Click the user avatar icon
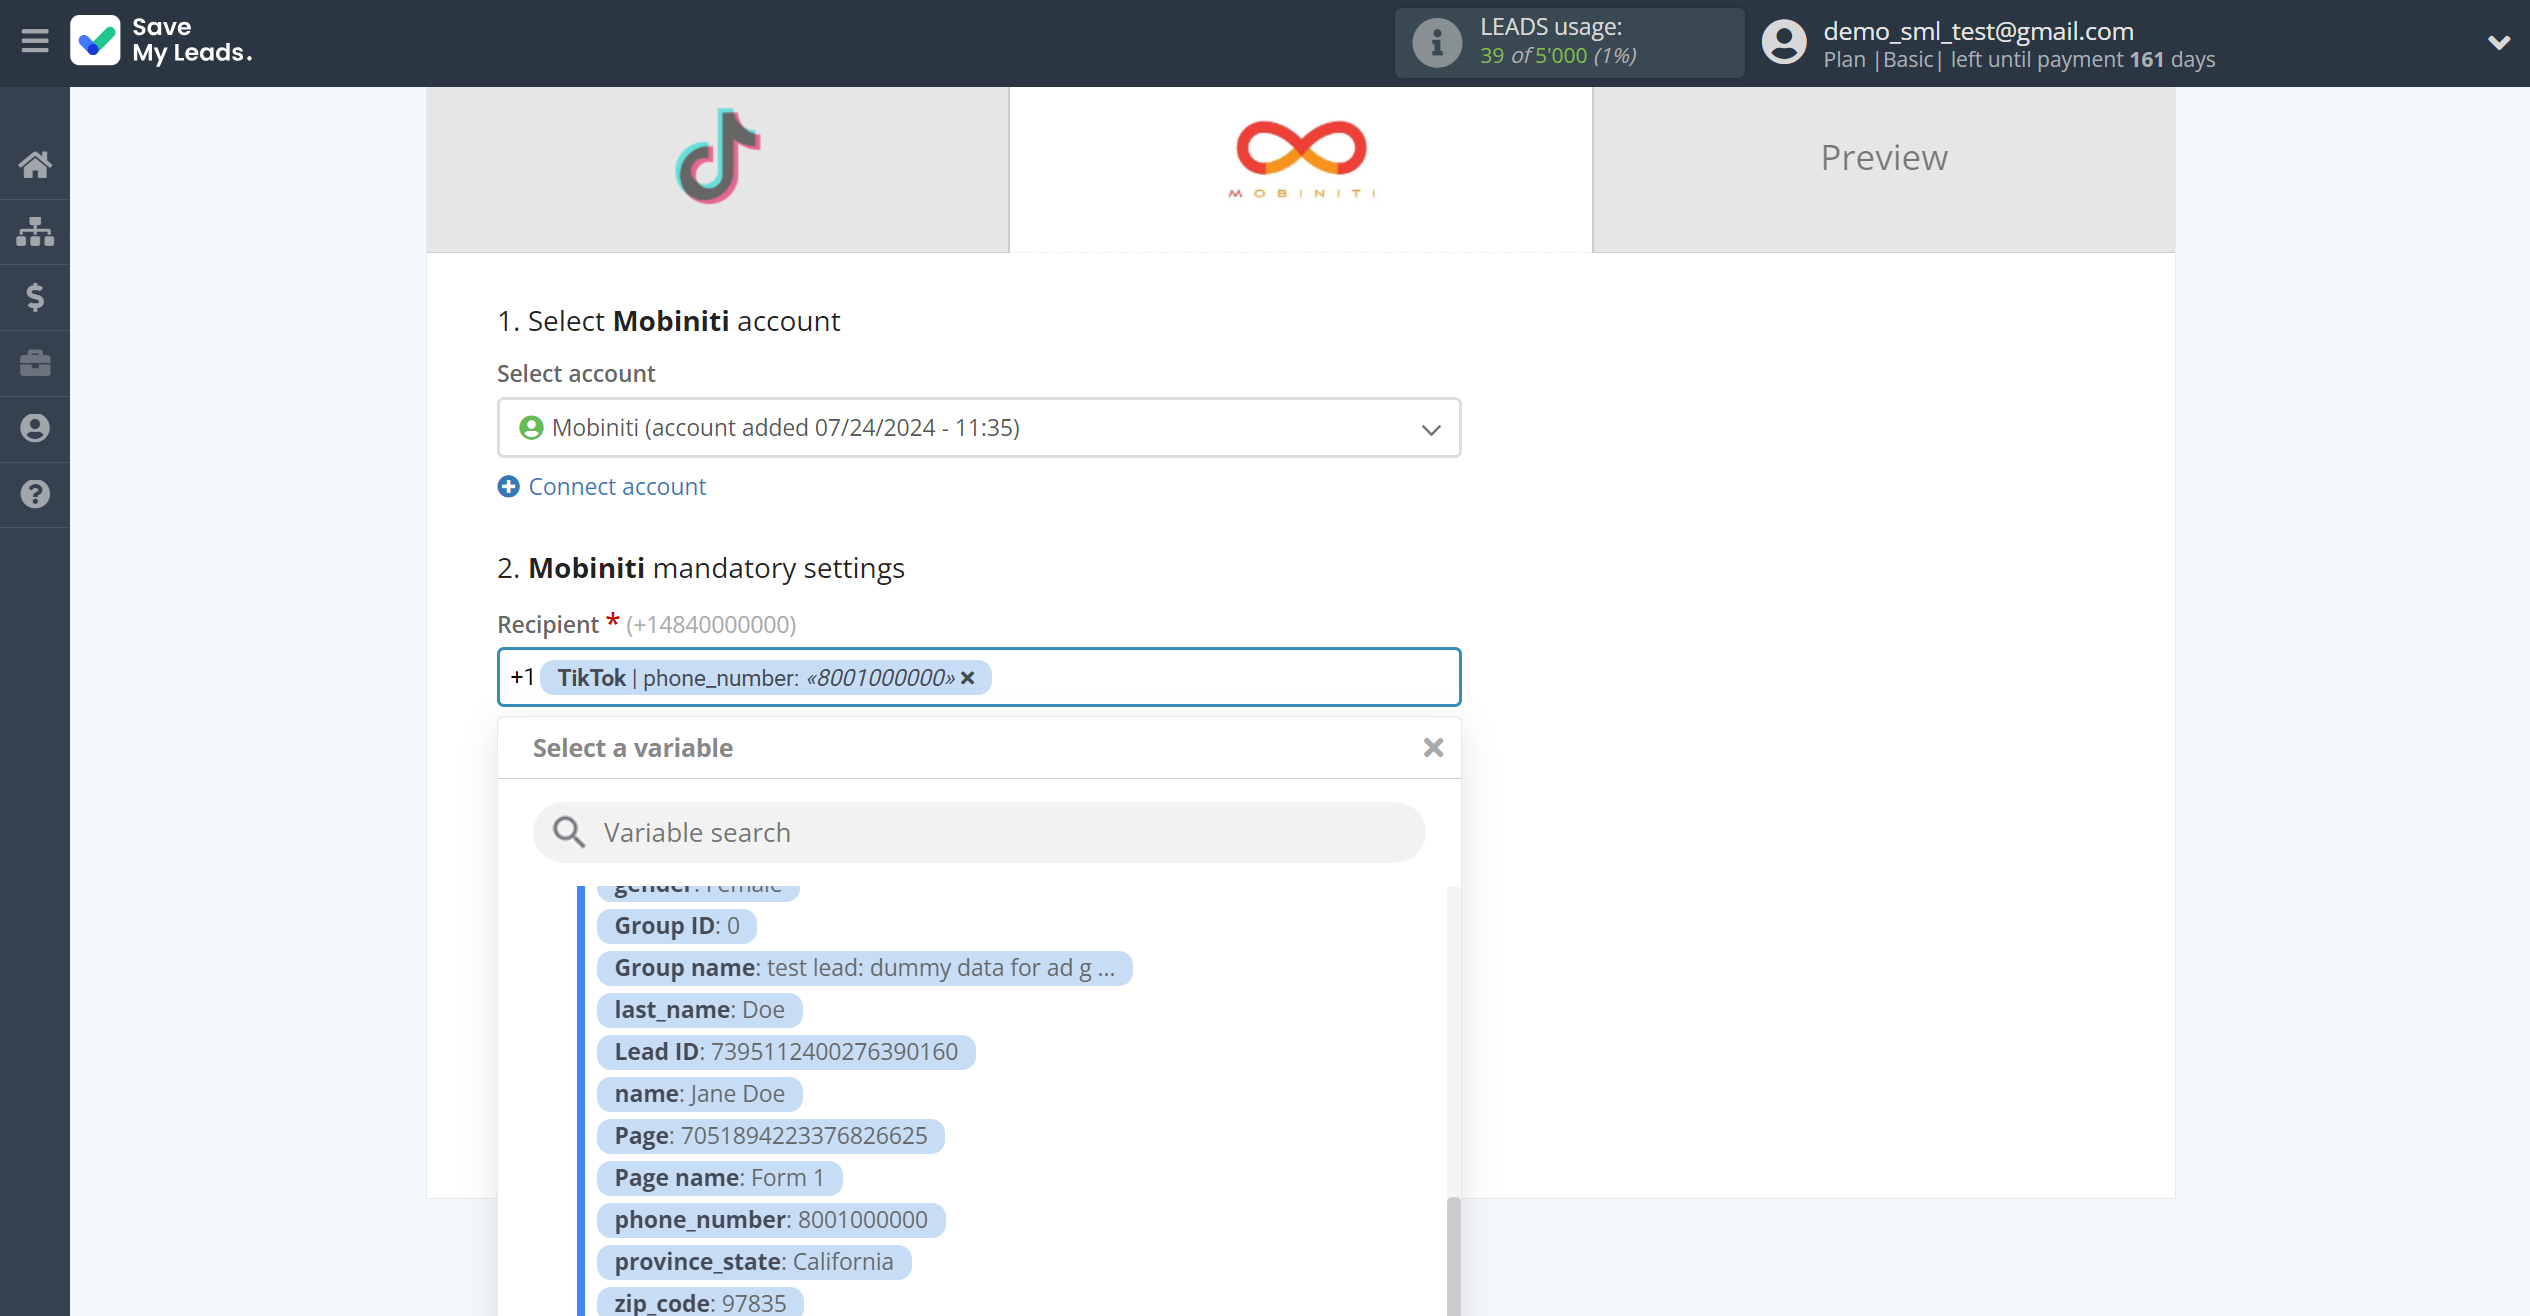Image resolution: width=2530 pixels, height=1316 pixels. click(1784, 43)
